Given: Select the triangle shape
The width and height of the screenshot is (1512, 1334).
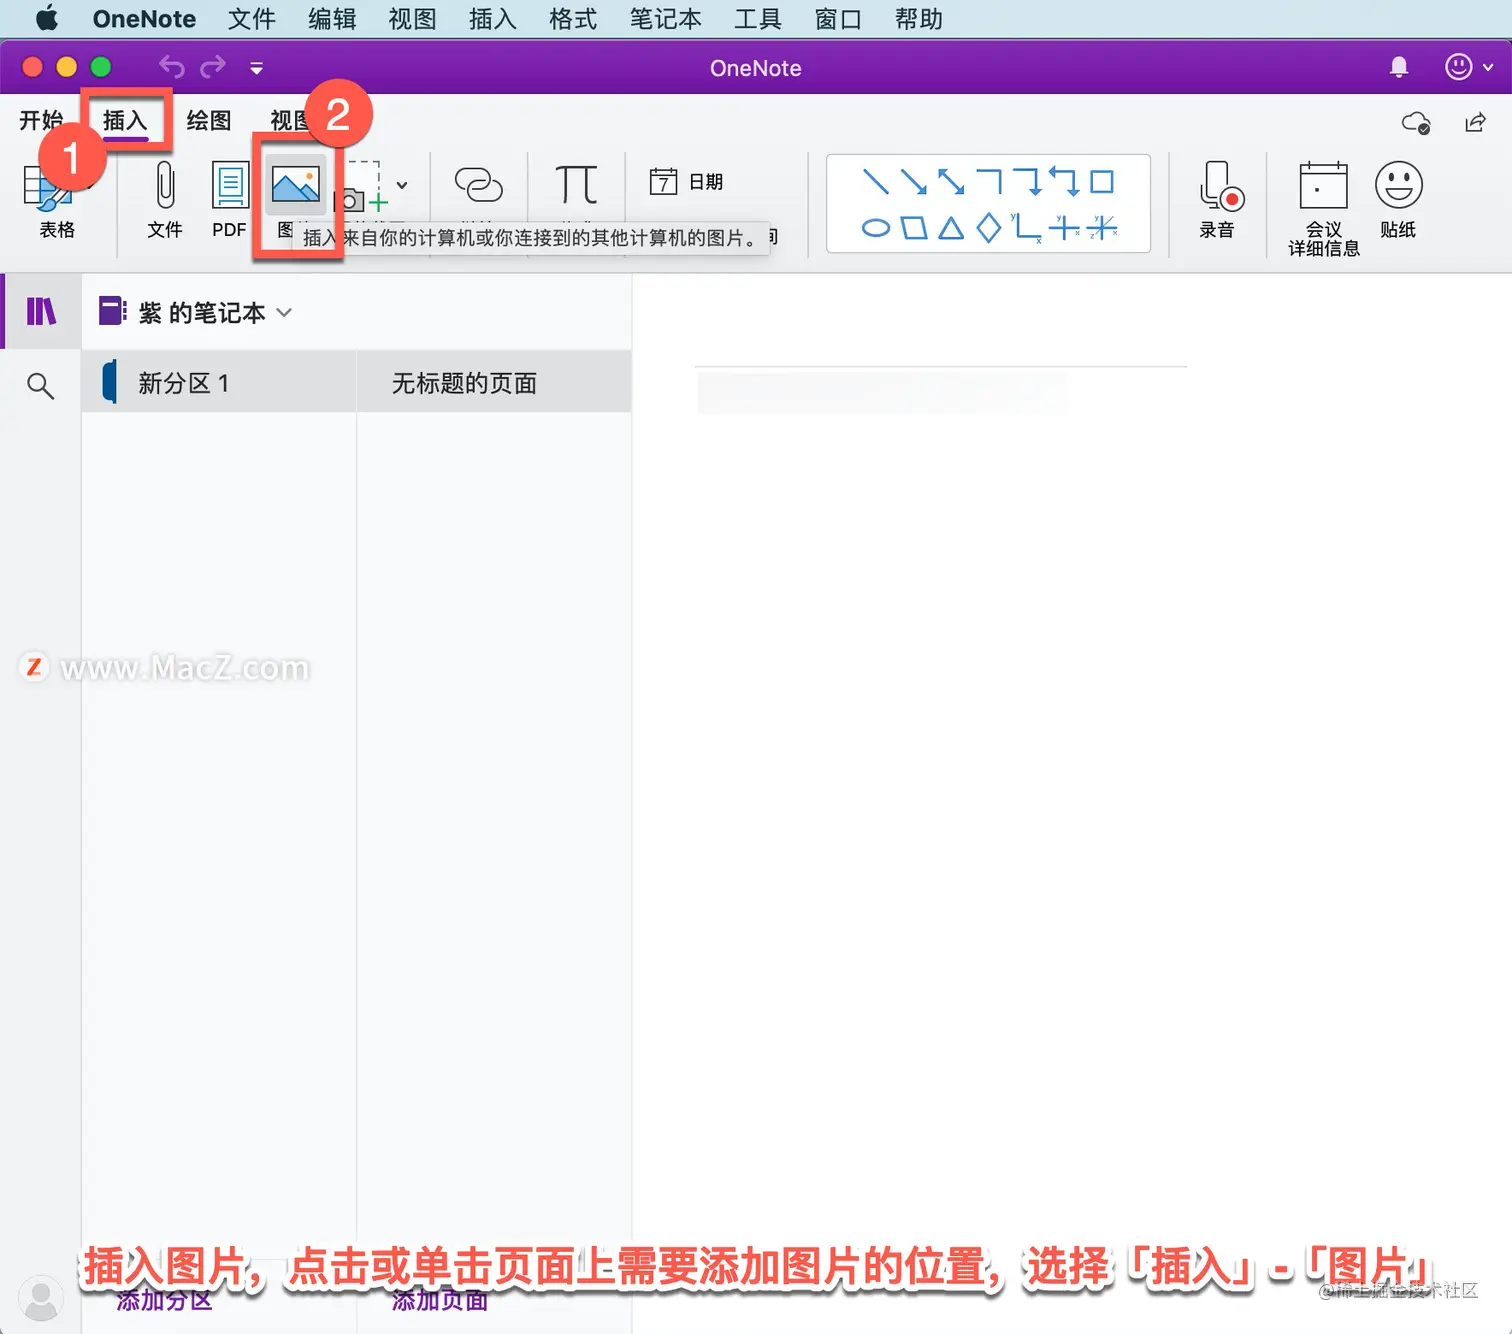Looking at the screenshot, I should click(951, 228).
